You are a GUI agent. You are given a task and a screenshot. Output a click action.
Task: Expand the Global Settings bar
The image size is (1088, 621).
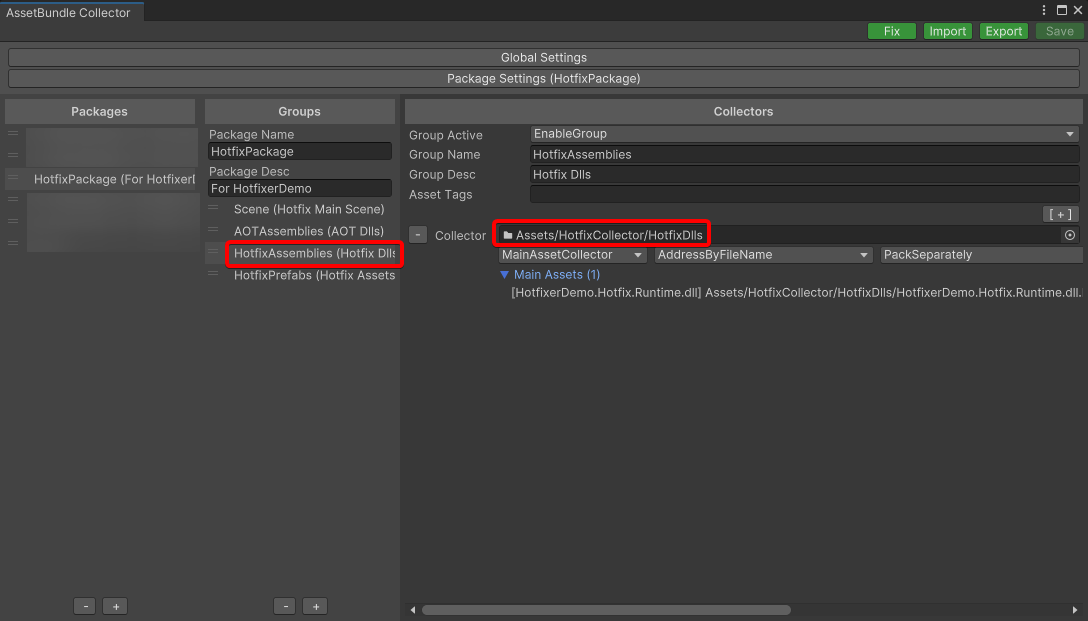click(543, 58)
